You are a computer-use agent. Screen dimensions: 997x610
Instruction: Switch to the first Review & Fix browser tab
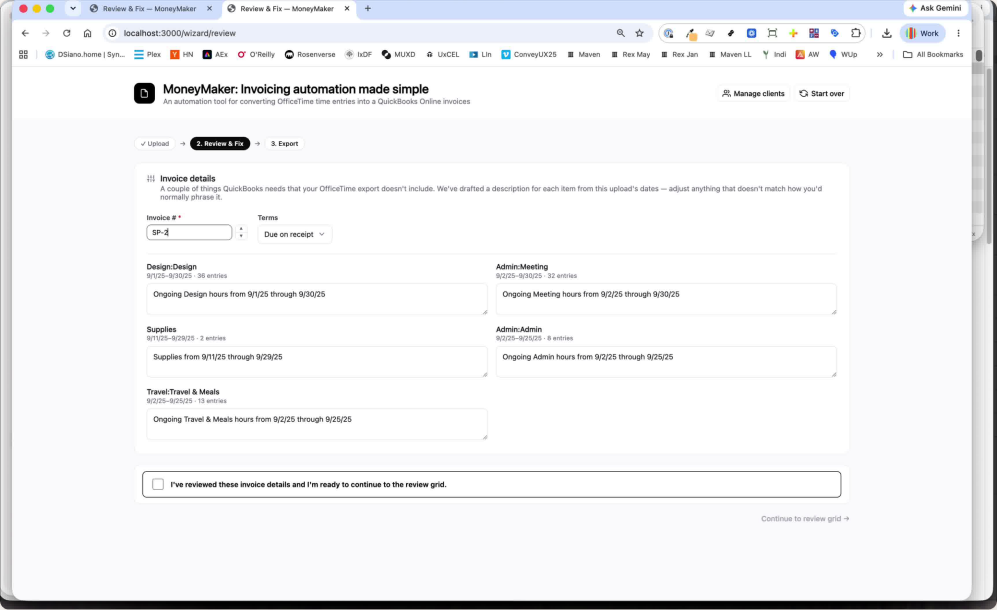point(149,9)
